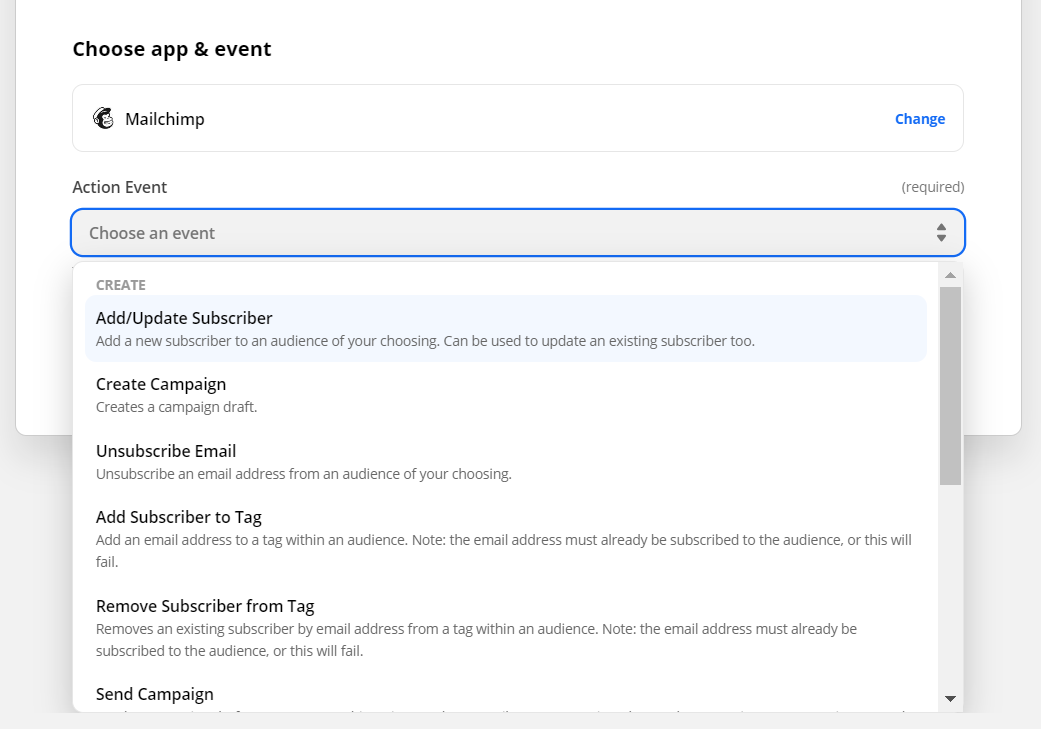
Task: Click the CREATE section header
Action: coord(120,285)
